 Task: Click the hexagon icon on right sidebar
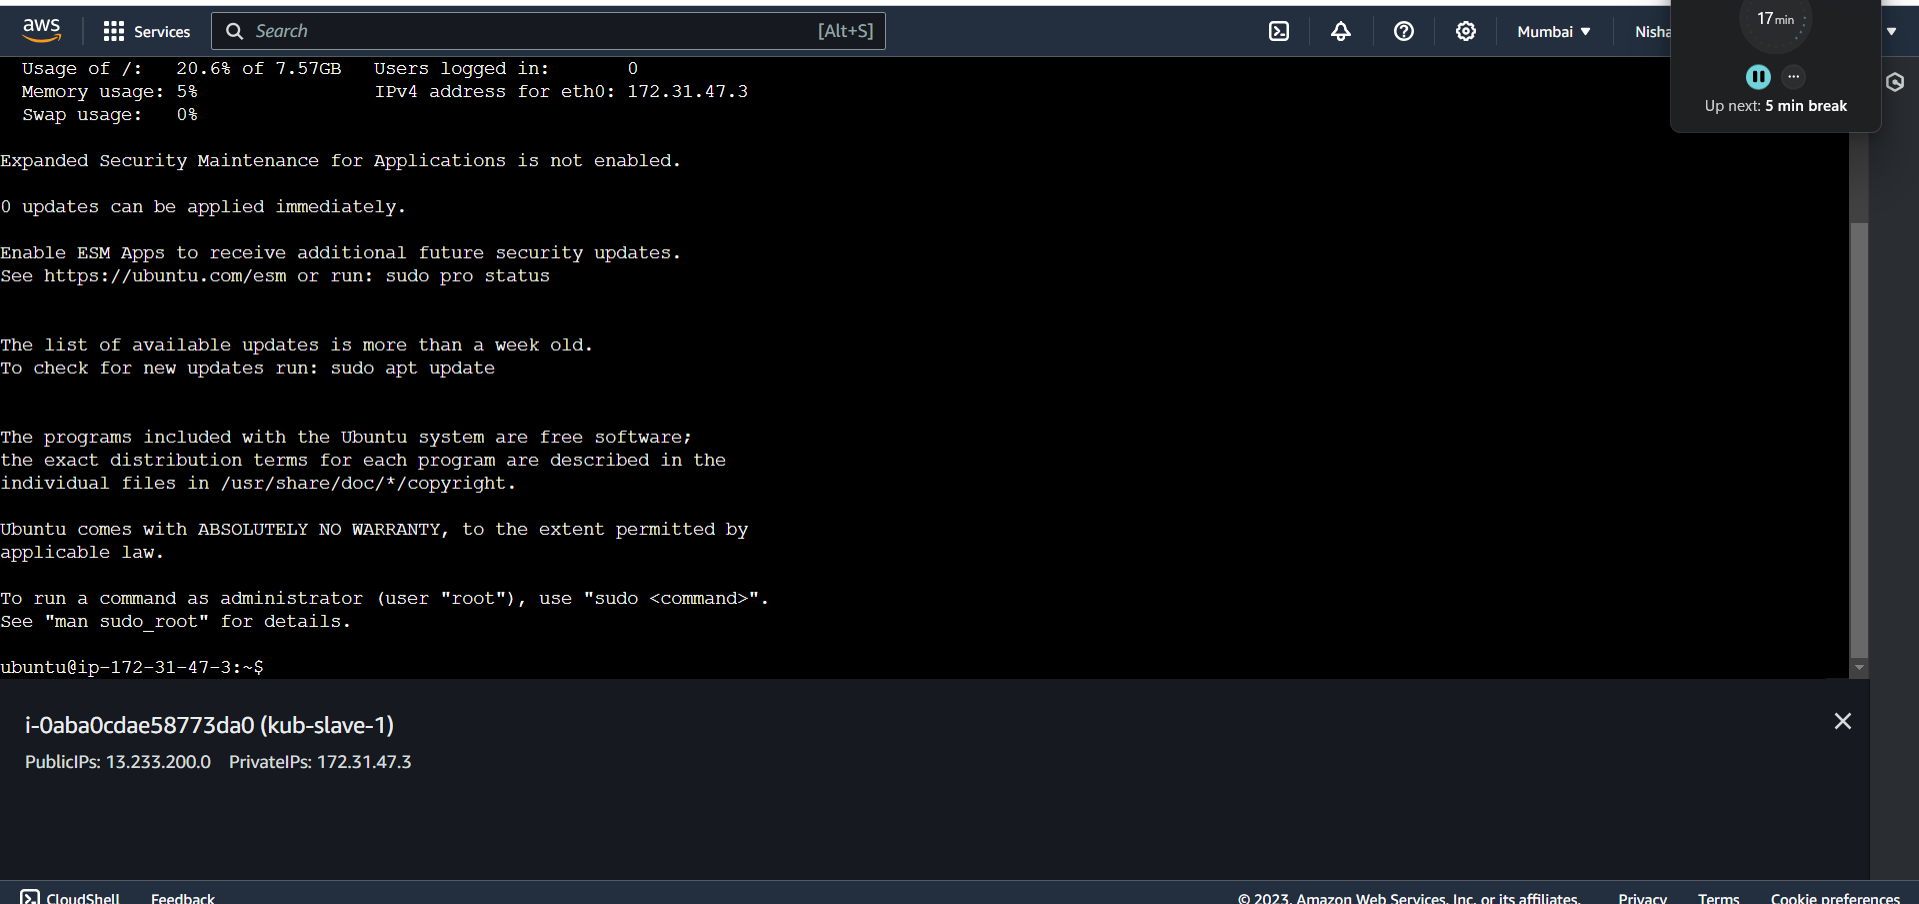pos(1895,82)
